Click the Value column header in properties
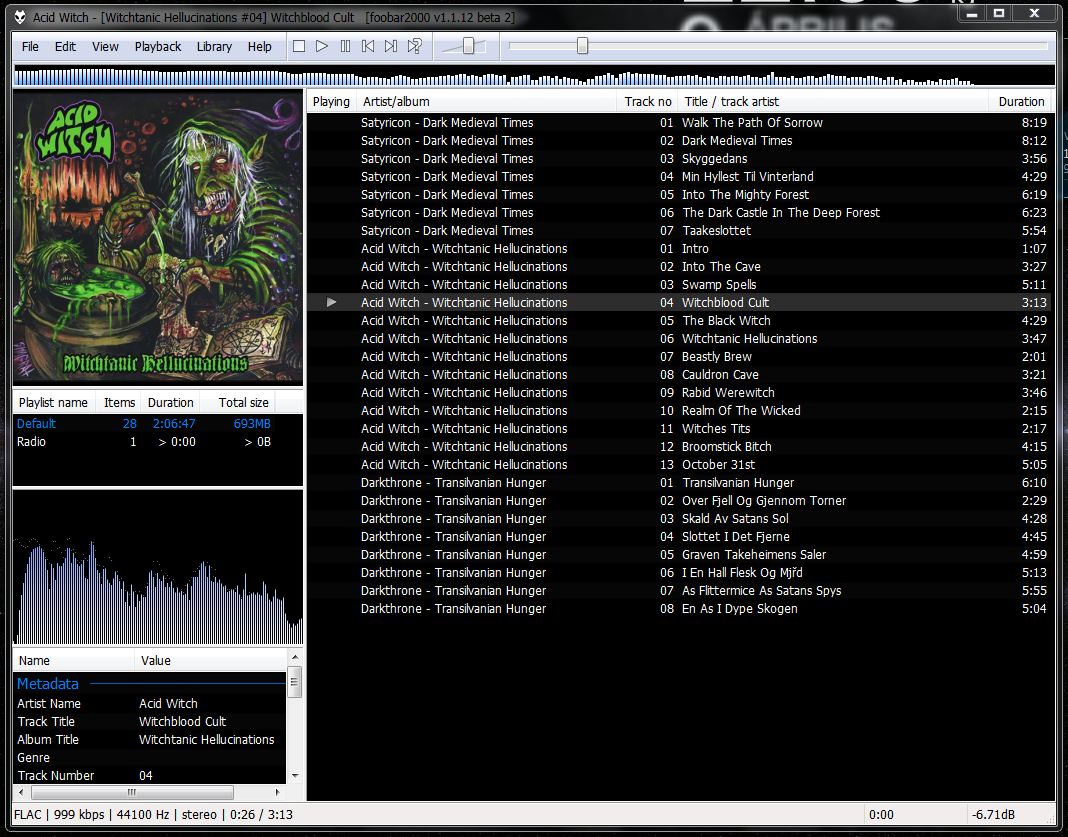Screen dimensions: 1068x837 click(211, 660)
